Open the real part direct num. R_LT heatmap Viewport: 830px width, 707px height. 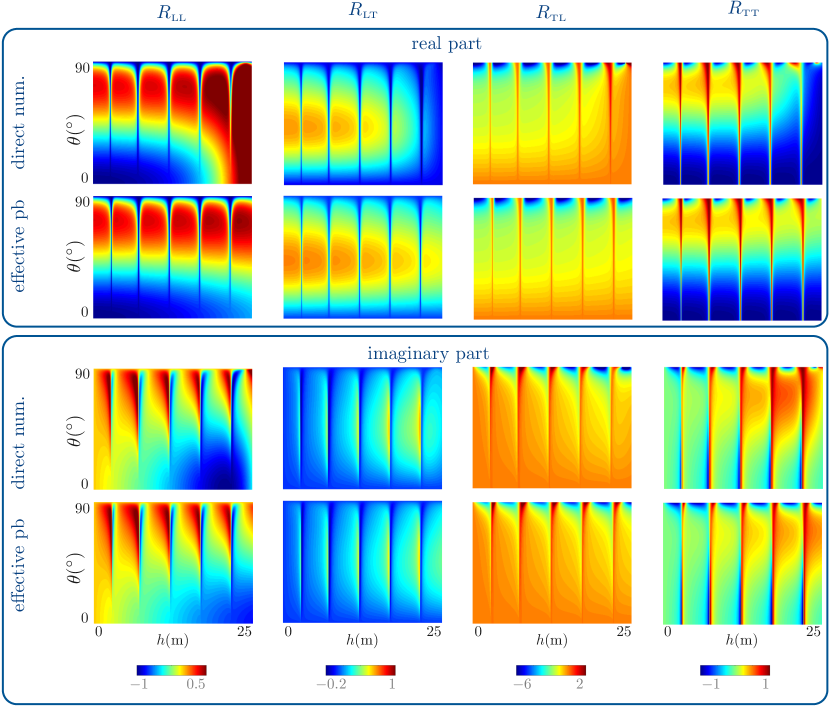point(363,124)
